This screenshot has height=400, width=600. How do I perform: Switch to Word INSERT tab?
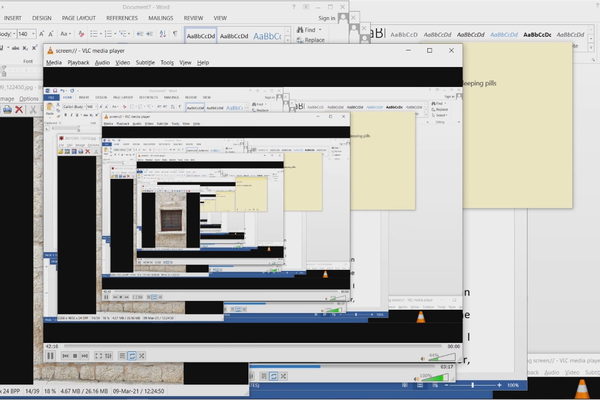(x=13, y=18)
